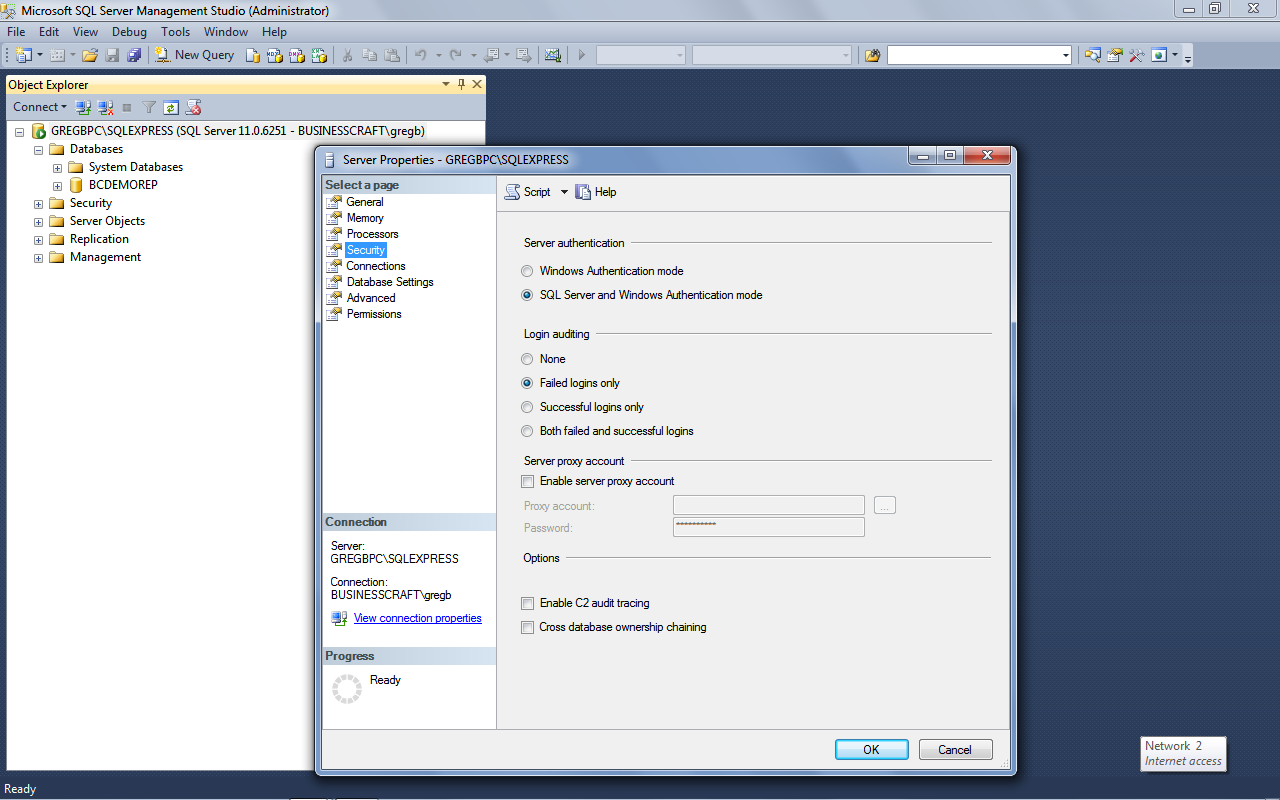1280x800 pixels.
Task: Click OK in Server Properties dialog
Action: click(871, 749)
